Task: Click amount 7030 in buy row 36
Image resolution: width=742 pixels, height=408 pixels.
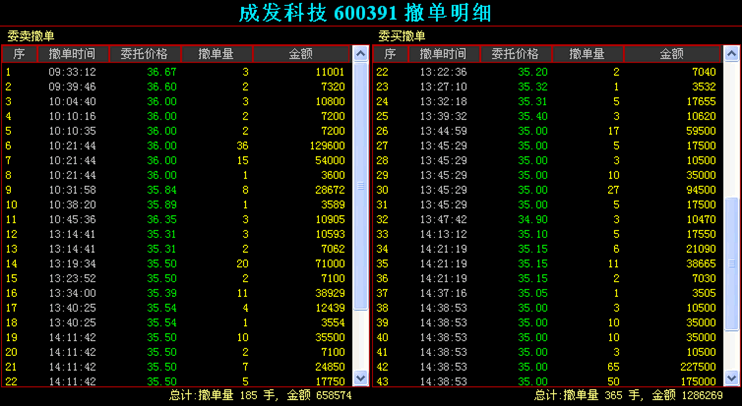Action: 704,278
